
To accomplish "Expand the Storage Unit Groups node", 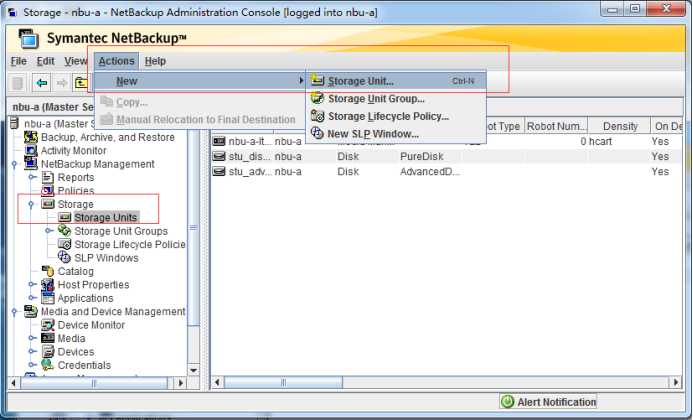I will [49, 231].
